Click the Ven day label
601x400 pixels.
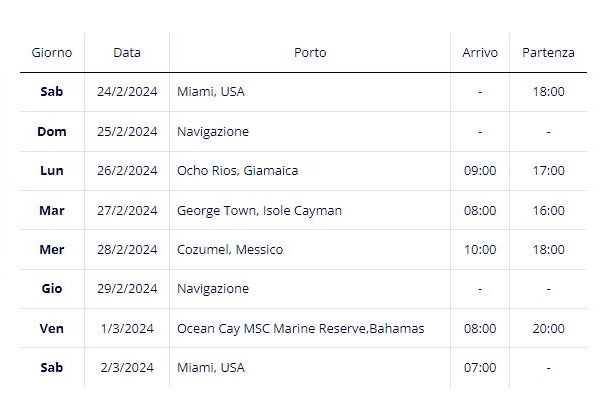[52, 328]
